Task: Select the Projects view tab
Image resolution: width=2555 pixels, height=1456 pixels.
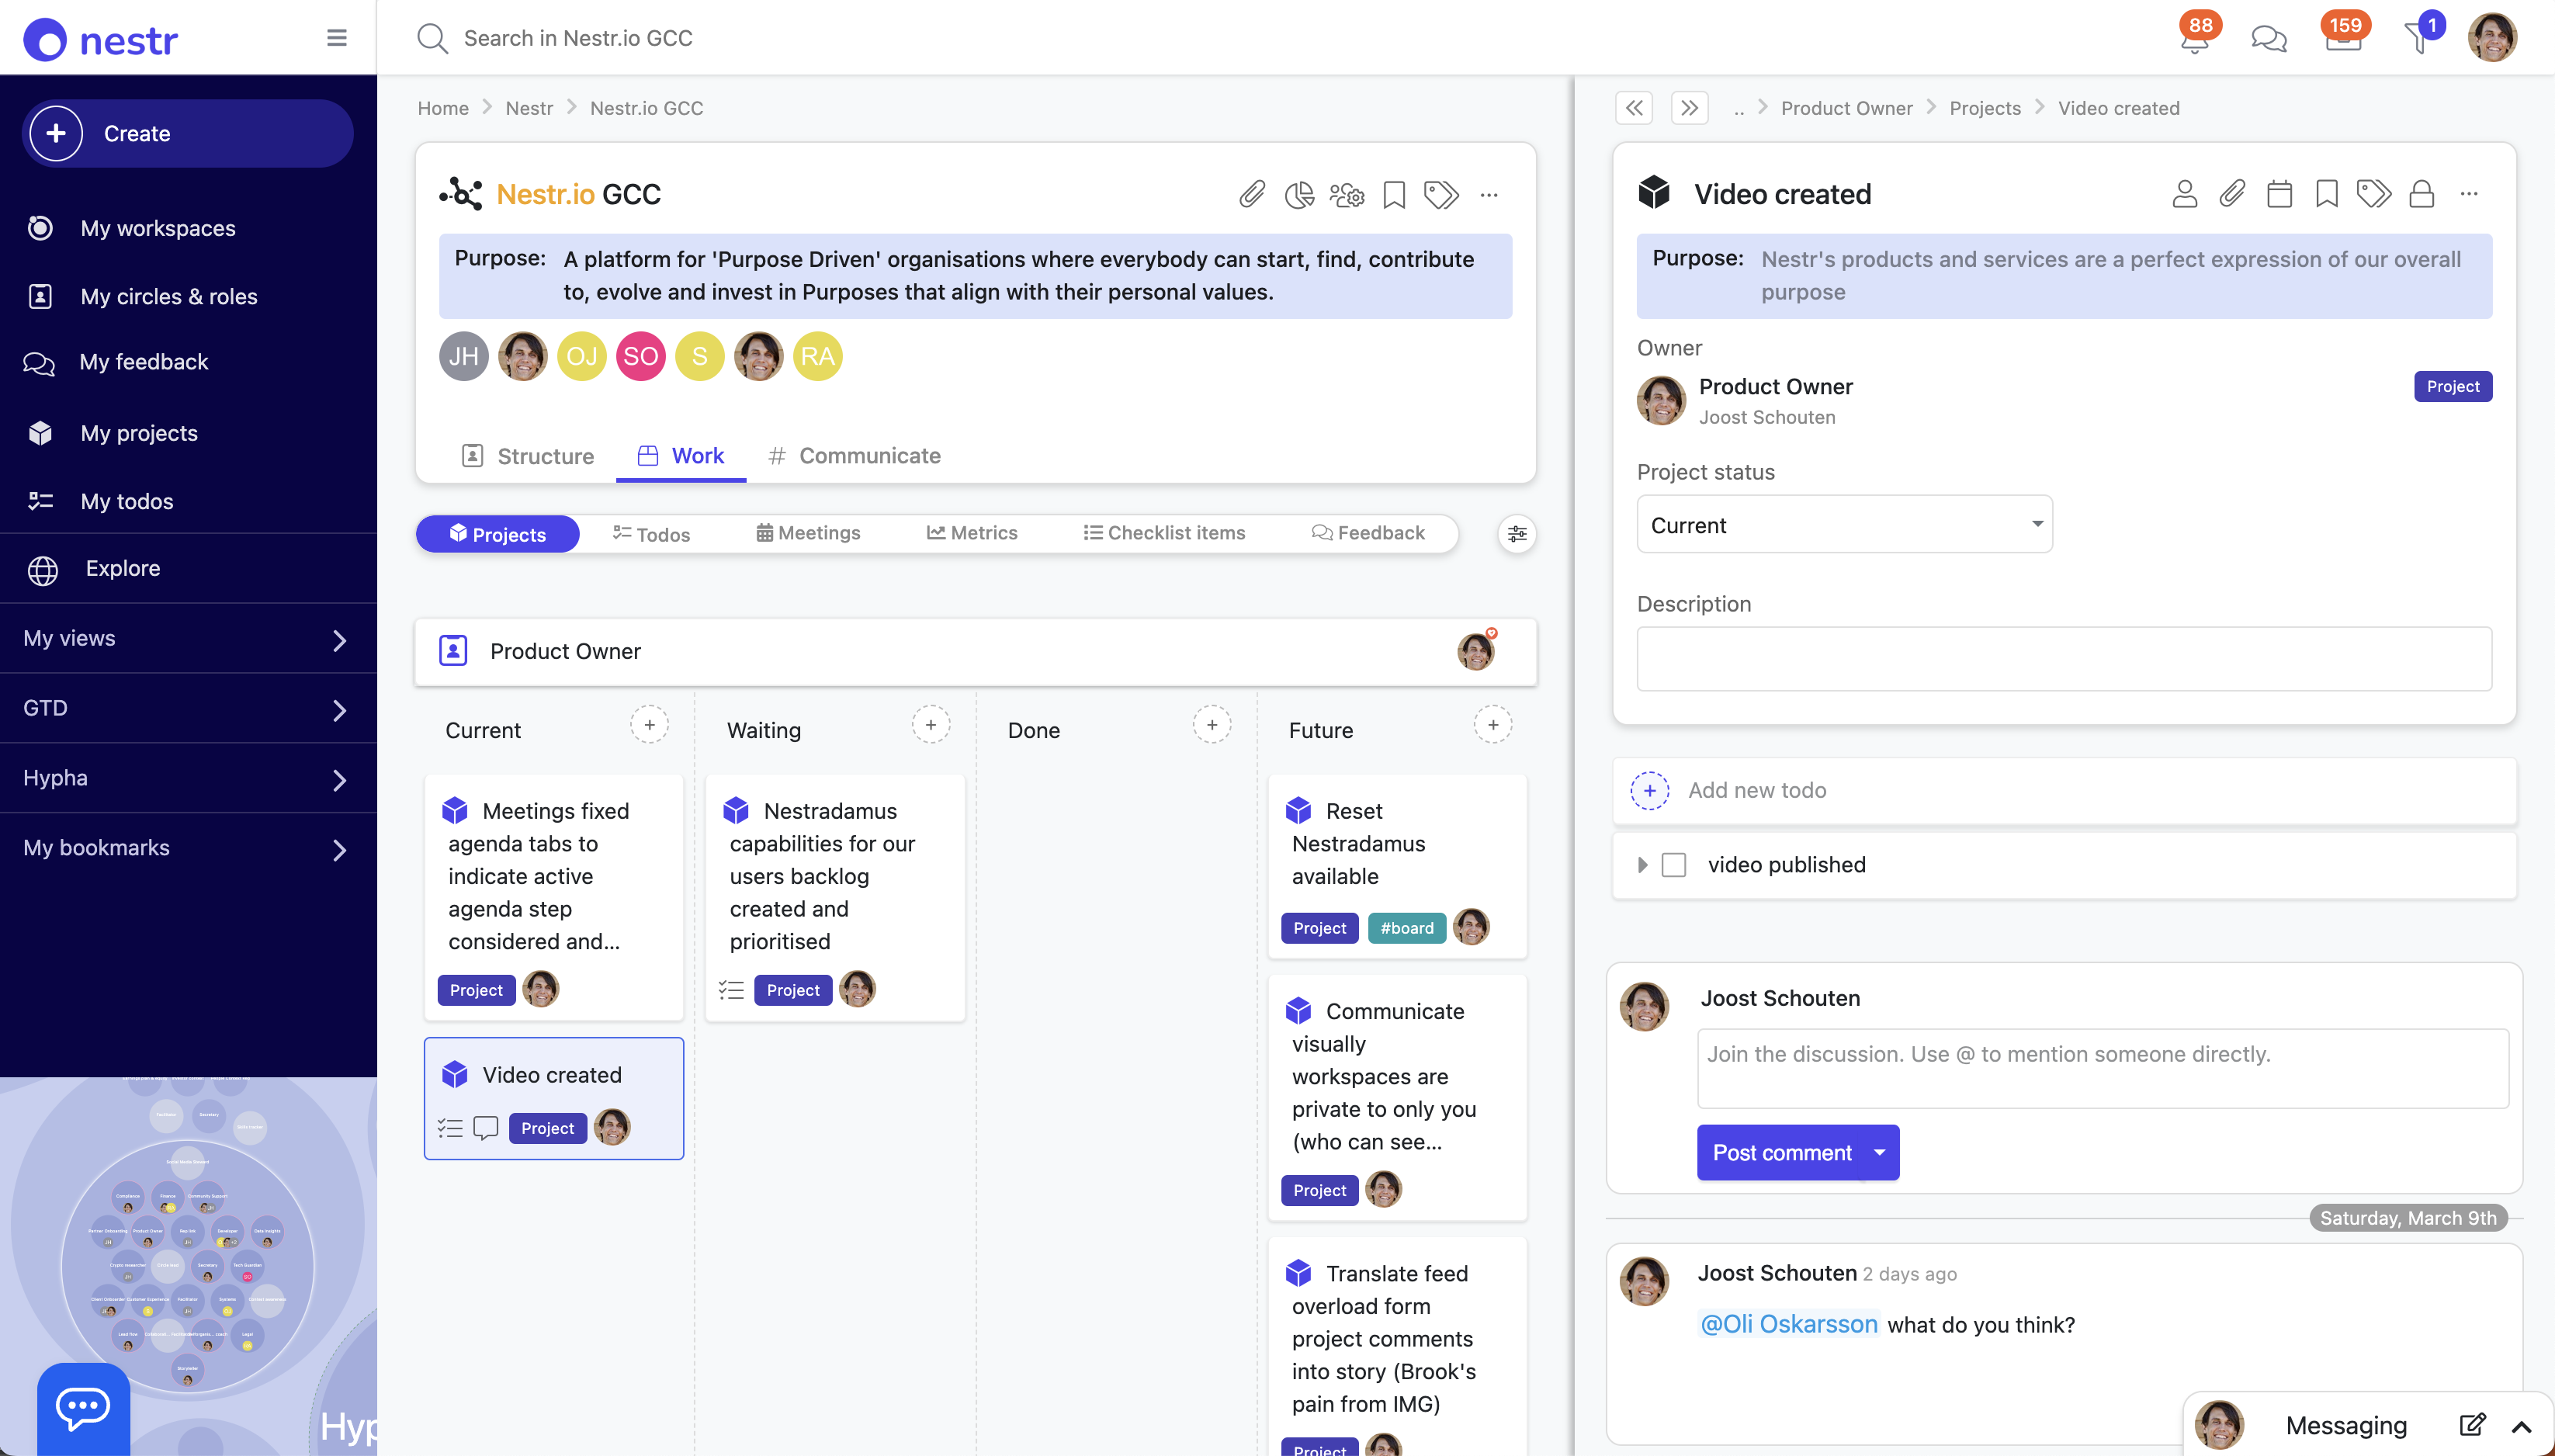Action: 497,534
